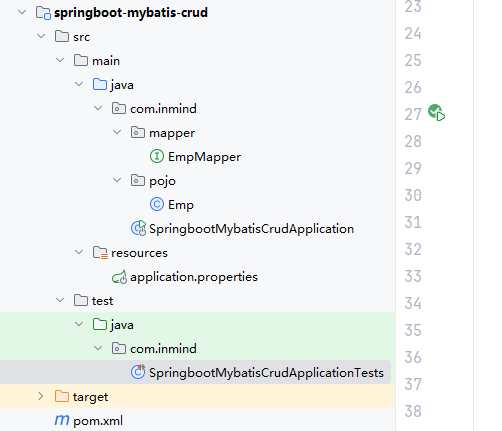Screen dimensions: 502x431
Task: Click the orange target folder icon
Action: (x=62, y=396)
